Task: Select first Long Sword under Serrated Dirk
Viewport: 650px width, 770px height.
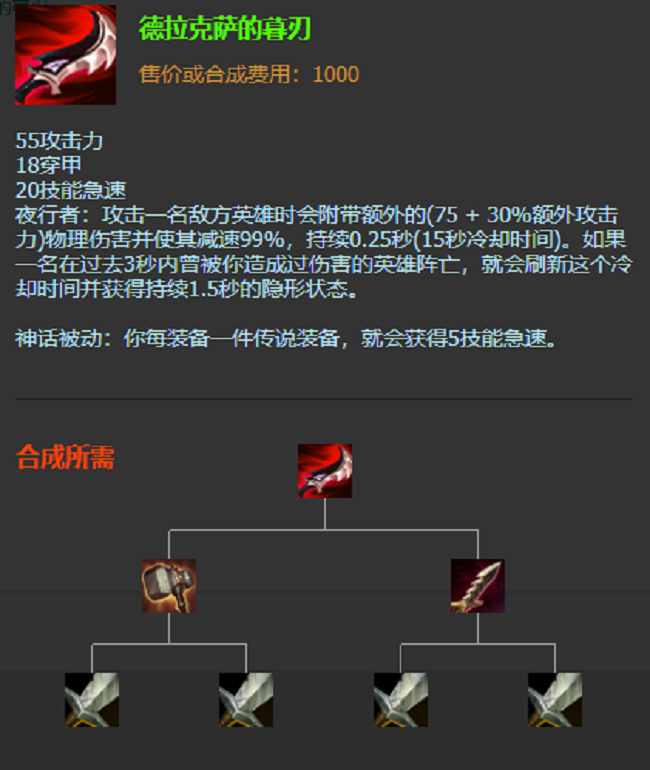Action: coord(401,700)
